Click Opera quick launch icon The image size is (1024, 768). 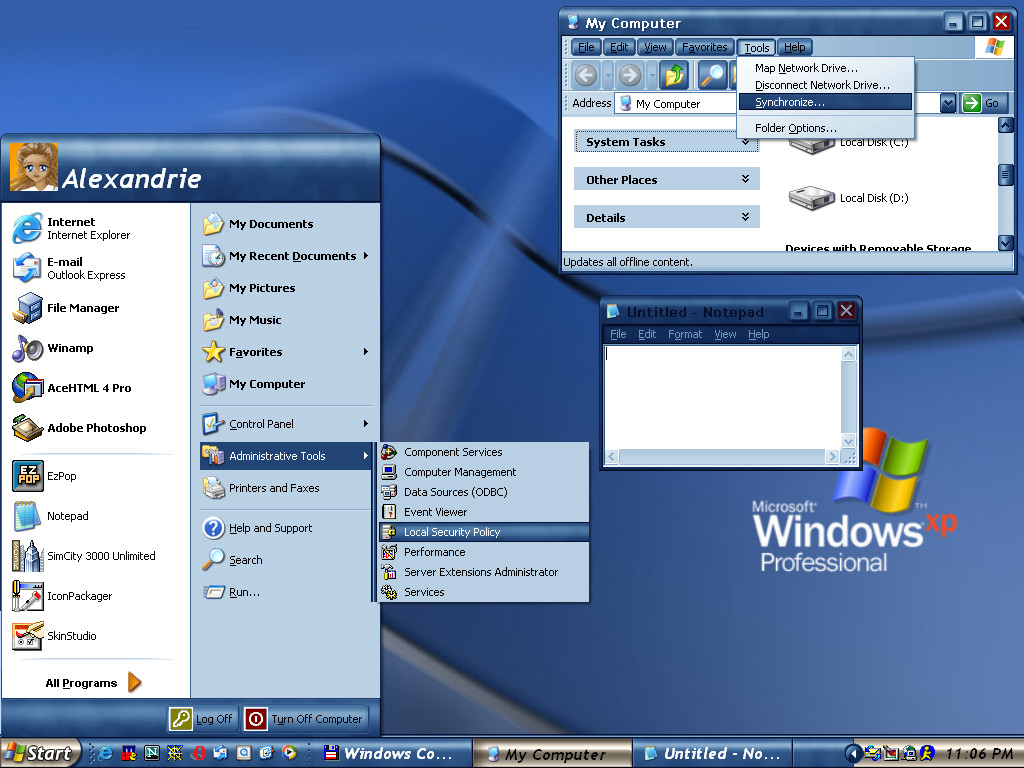click(x=199, y=753)
